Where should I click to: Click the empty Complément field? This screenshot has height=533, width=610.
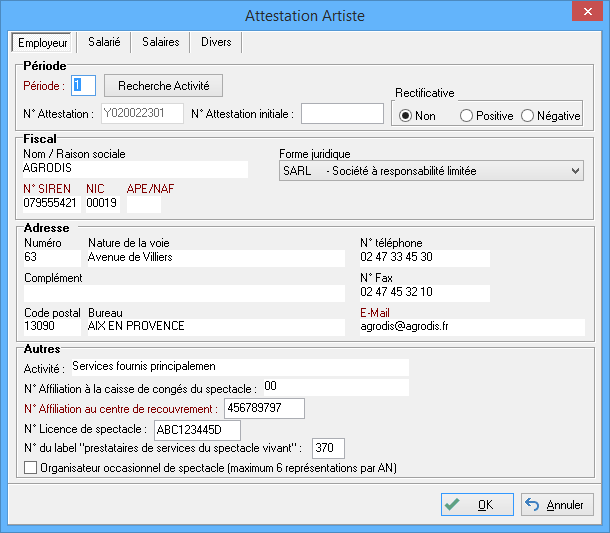tap(184, 293)
